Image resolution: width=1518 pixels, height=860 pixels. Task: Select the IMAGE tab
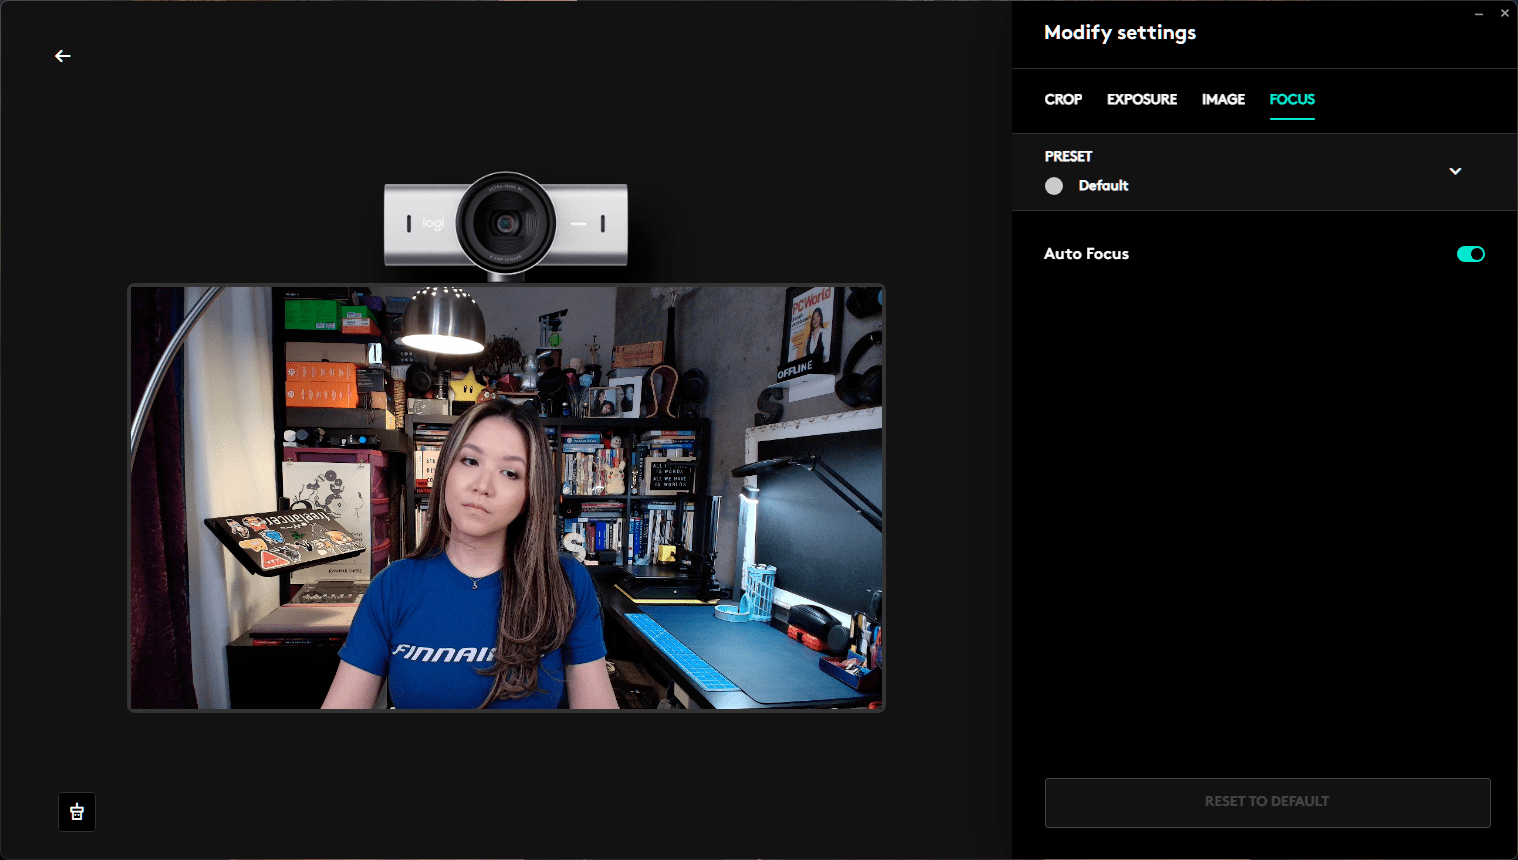point(1223,99)
